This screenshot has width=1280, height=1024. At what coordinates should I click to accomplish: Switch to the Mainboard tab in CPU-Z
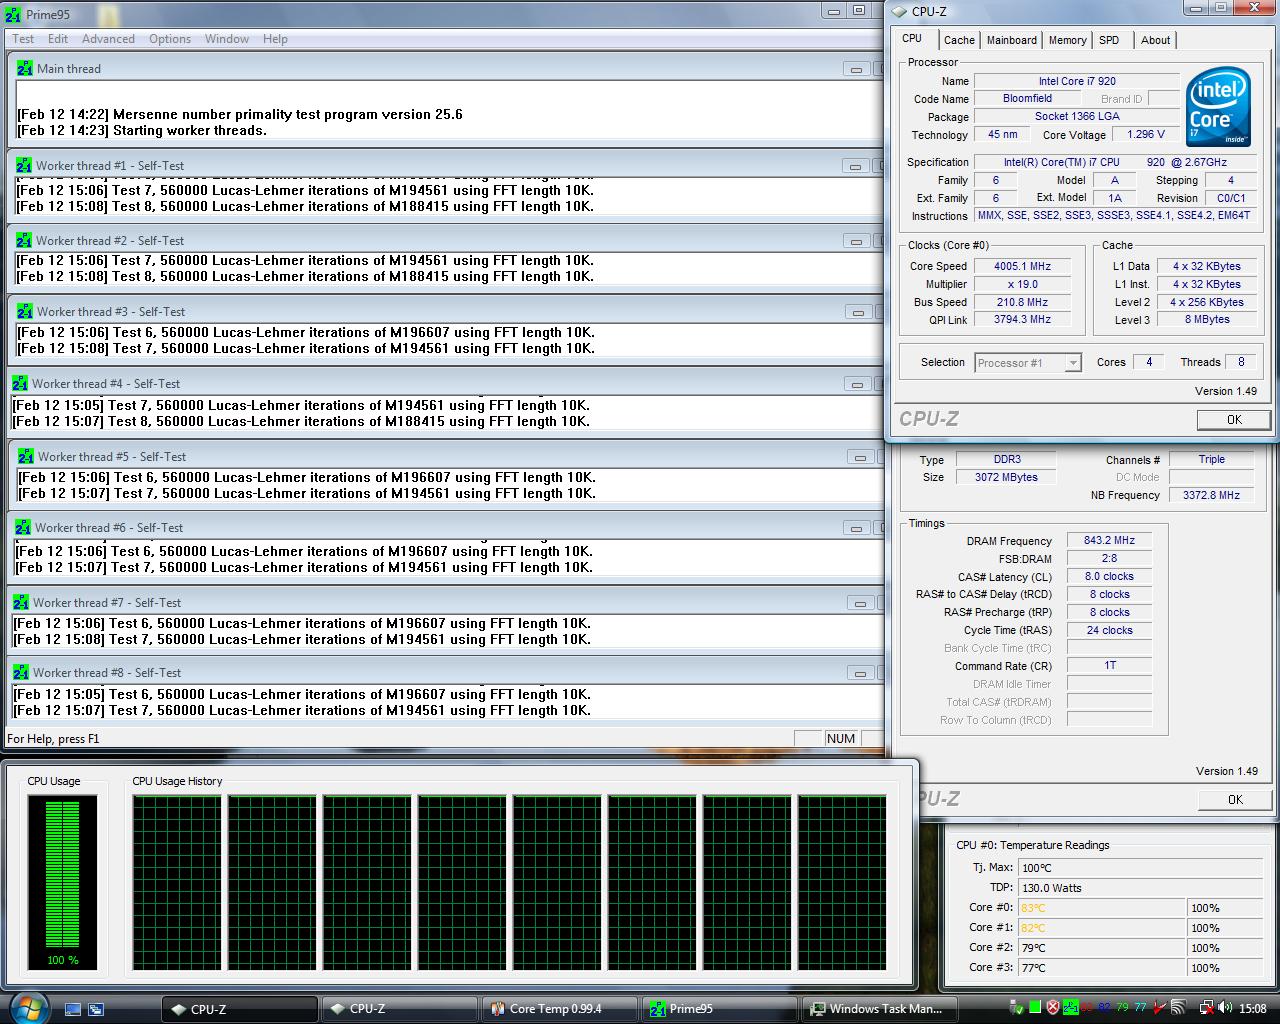(1012, 40)
